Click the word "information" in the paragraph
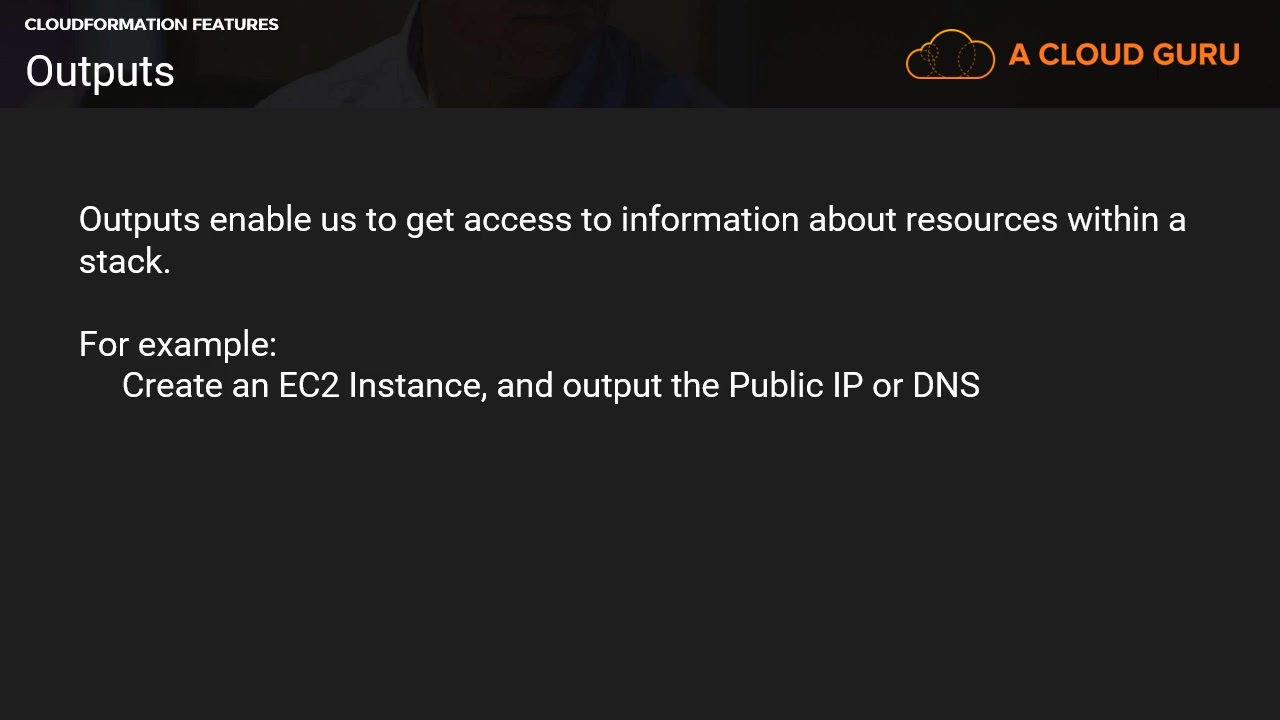The height and width of the screenshot is (720, 1280). (x=709, y=220)
